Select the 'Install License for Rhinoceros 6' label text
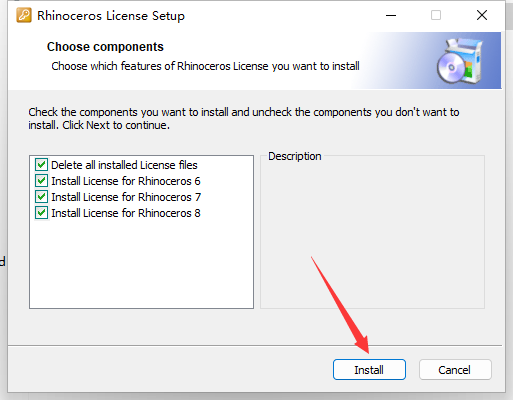Image resolution: width=513 pixels, height=400 pixels. click(126, 181)
